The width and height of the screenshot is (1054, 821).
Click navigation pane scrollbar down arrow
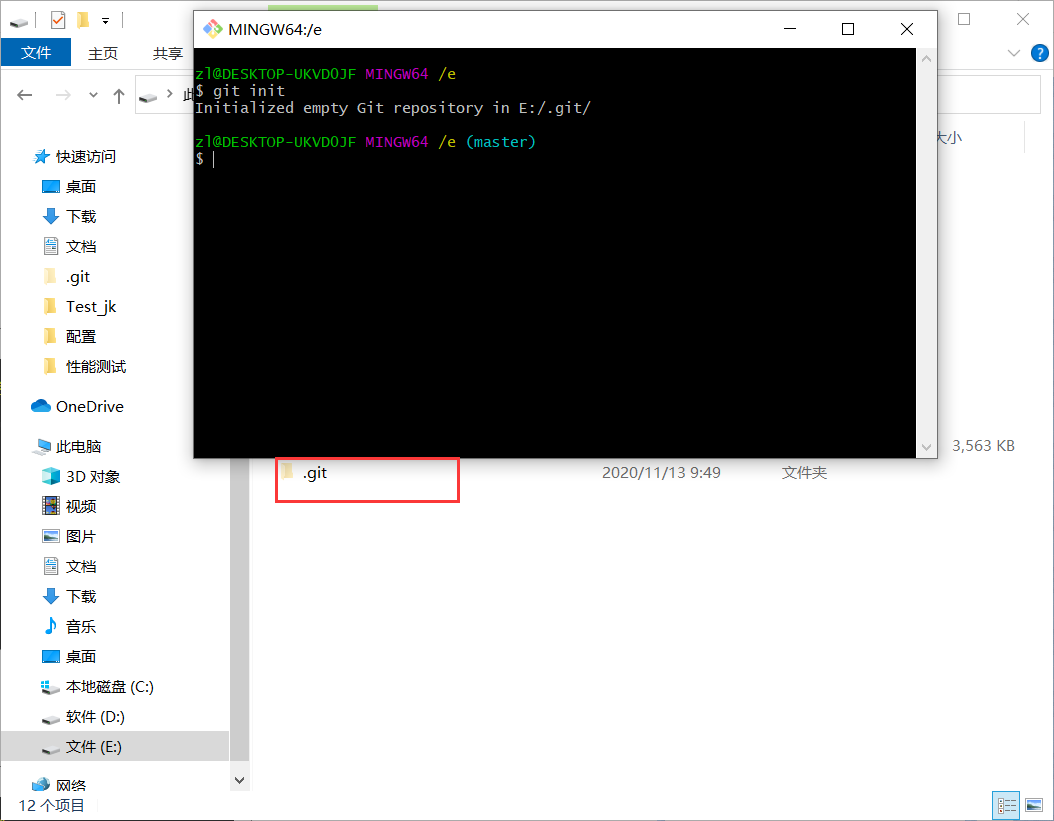[x=239, y=780]
